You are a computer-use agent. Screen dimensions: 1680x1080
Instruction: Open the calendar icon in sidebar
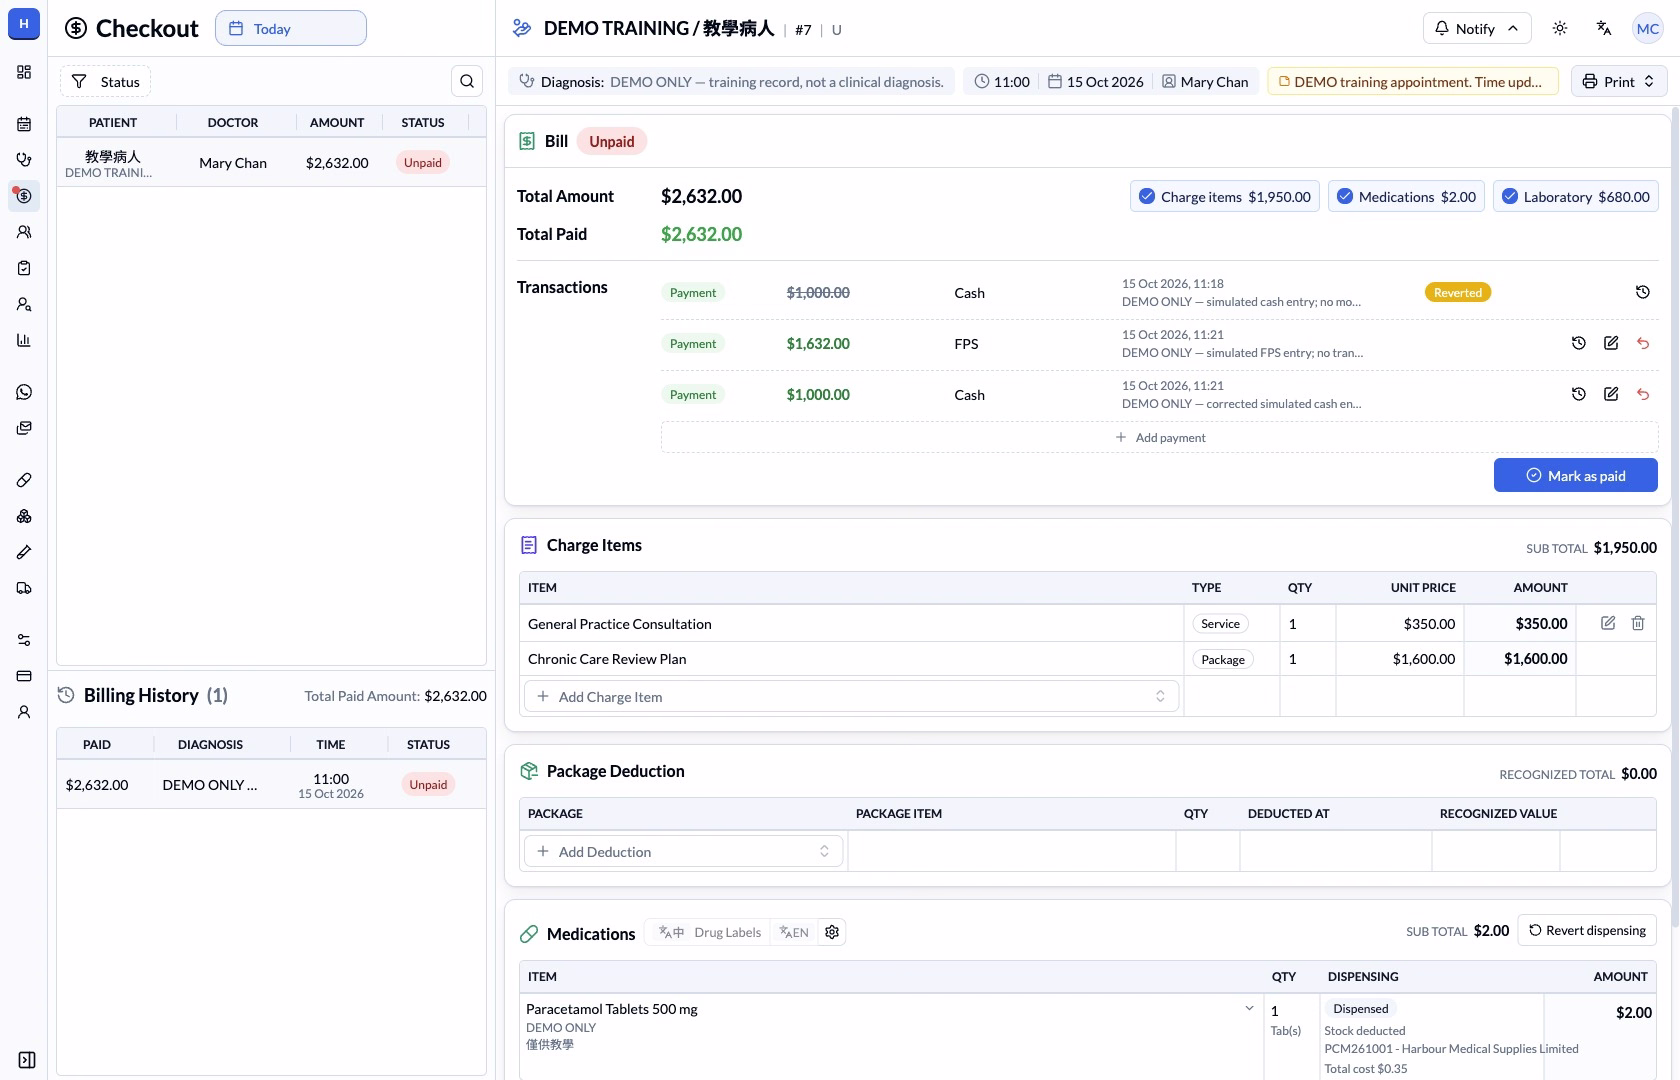click(x=24, y=124)
